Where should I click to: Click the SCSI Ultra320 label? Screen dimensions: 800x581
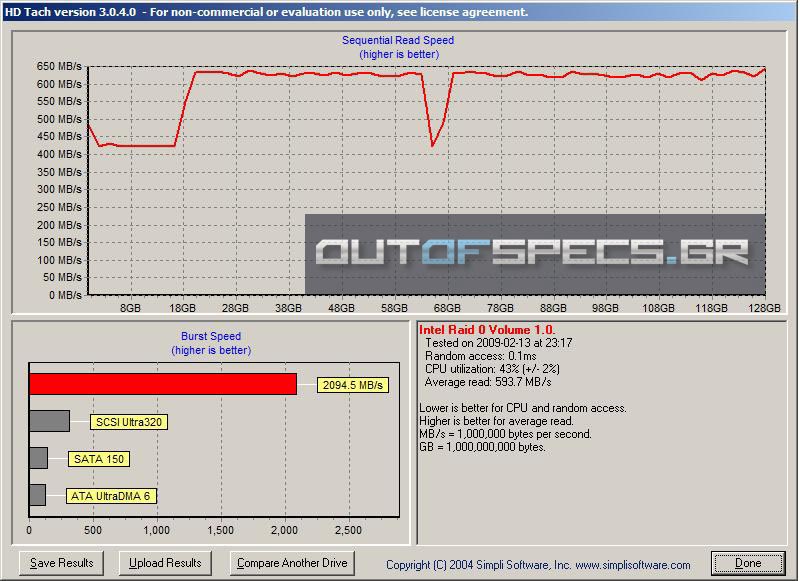point(129,422)
